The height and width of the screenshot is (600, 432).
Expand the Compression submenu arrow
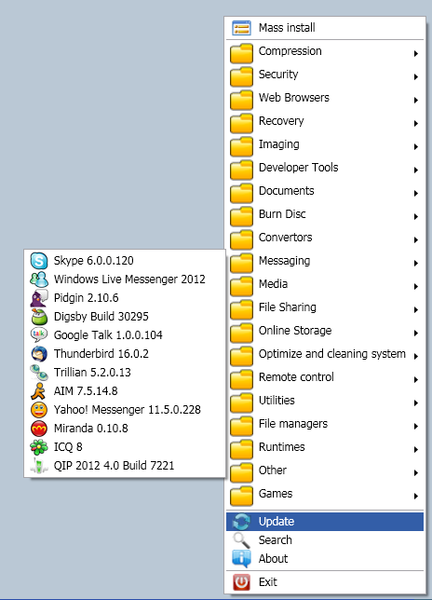coord(416,54)
